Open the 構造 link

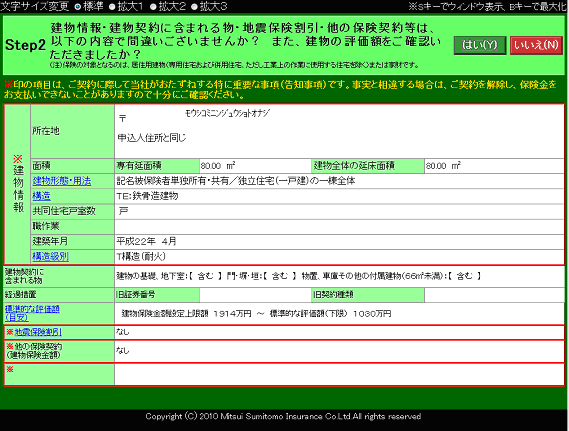(x=41, y=196)
